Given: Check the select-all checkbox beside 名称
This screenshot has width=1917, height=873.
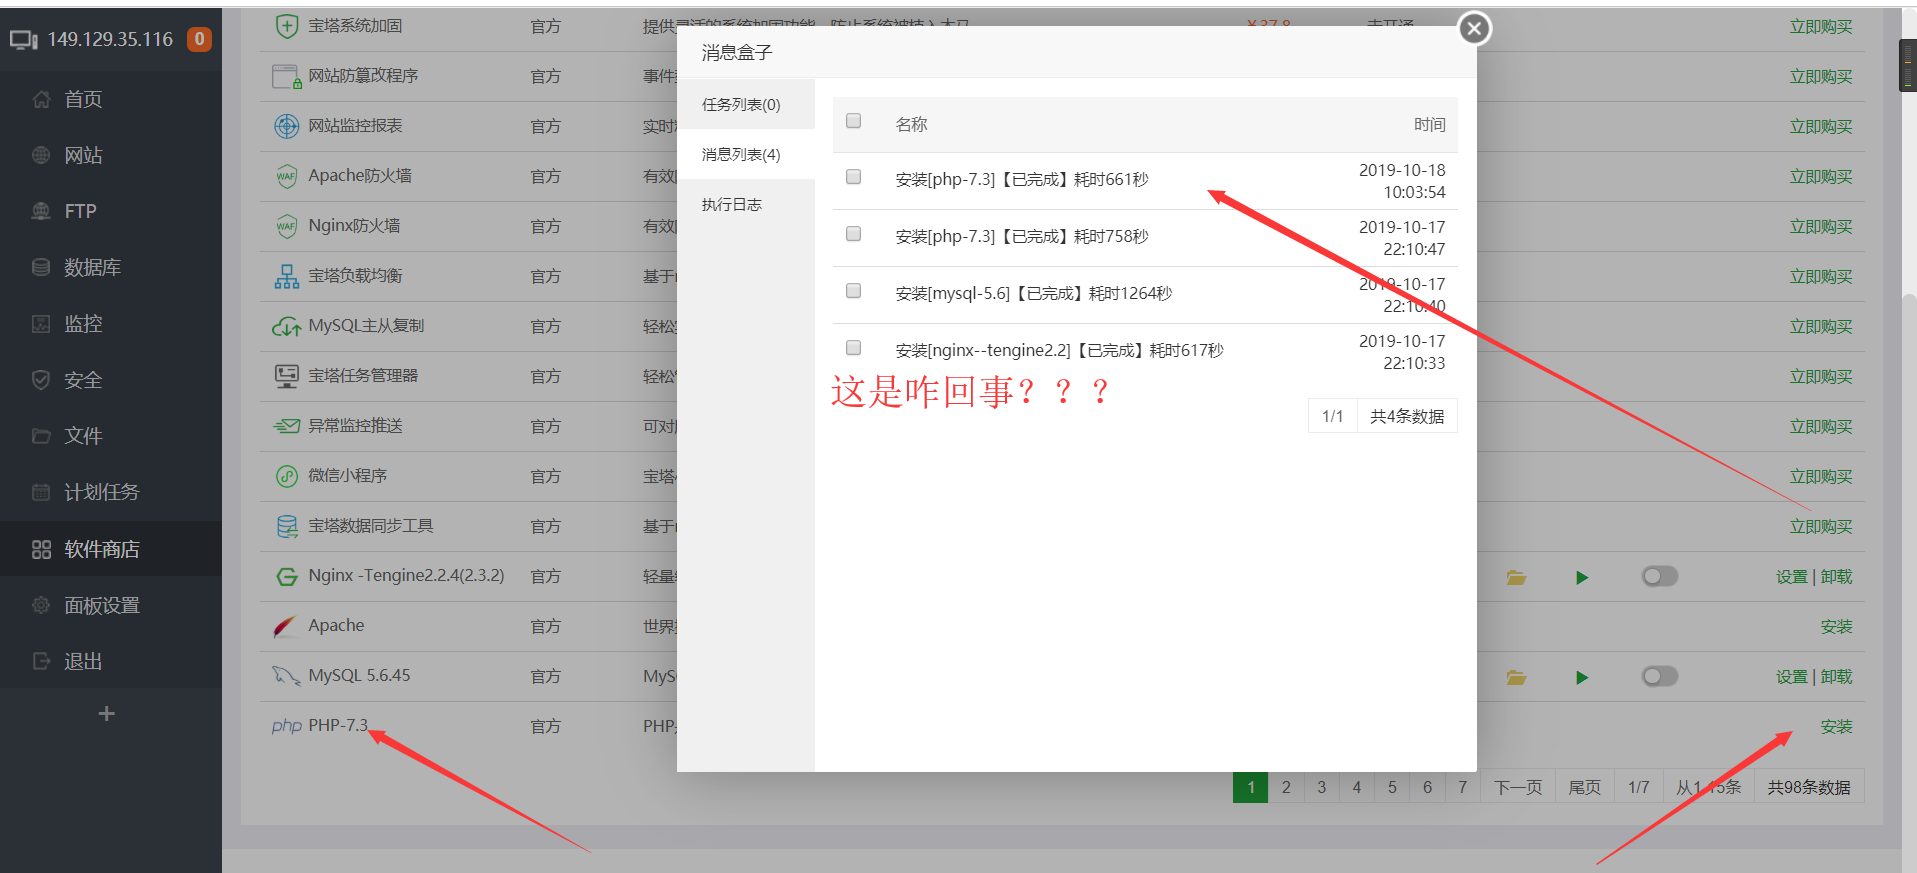Looking at the screenshot, I should tap(853, 121).
